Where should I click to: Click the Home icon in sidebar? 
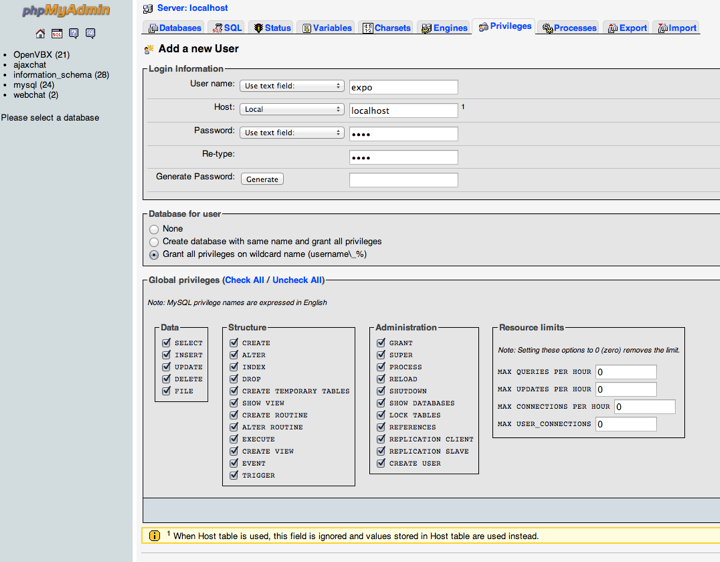click(40, 33)
